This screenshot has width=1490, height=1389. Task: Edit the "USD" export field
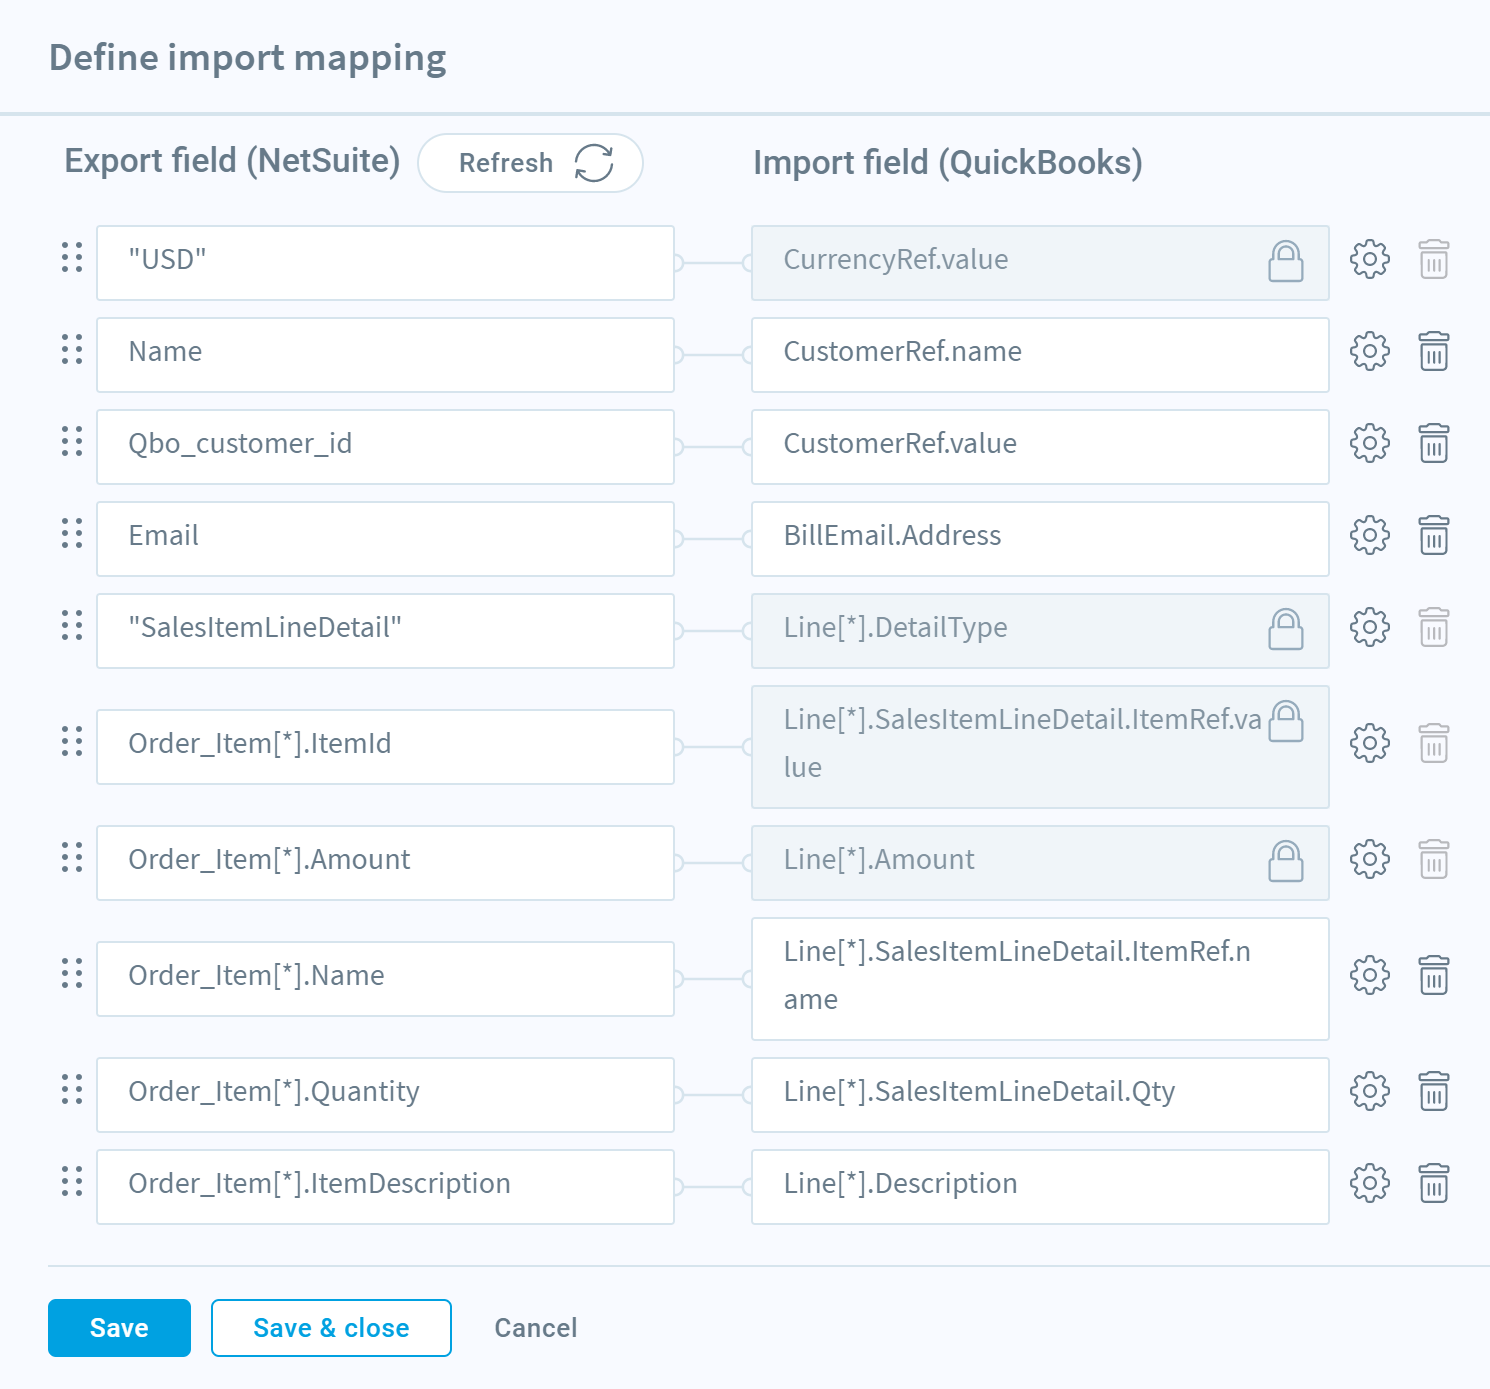[x=385, y=263]
